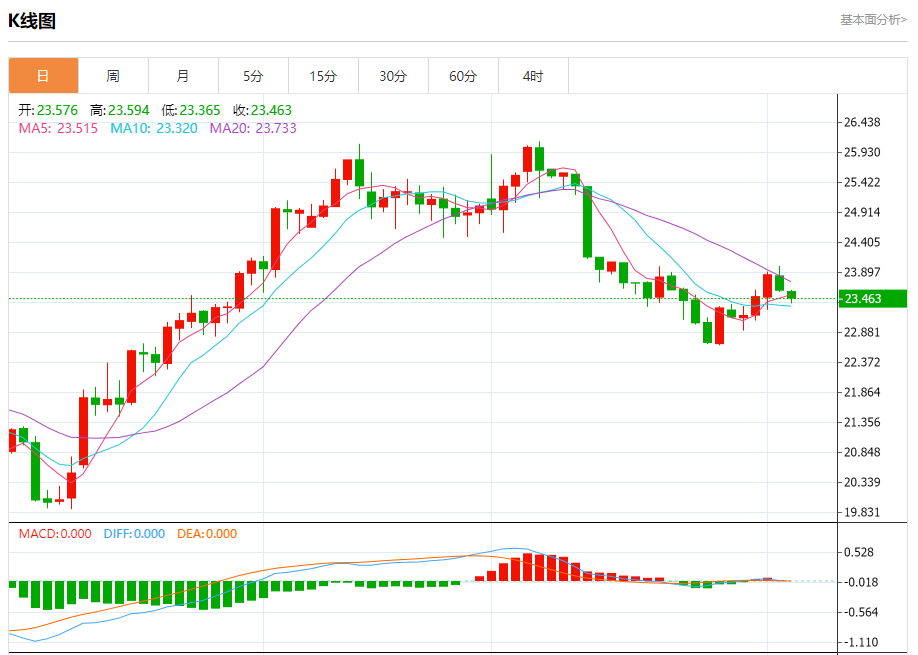Click the 高:23.594 high price value
918x655 pixels.
pos(119,110)
